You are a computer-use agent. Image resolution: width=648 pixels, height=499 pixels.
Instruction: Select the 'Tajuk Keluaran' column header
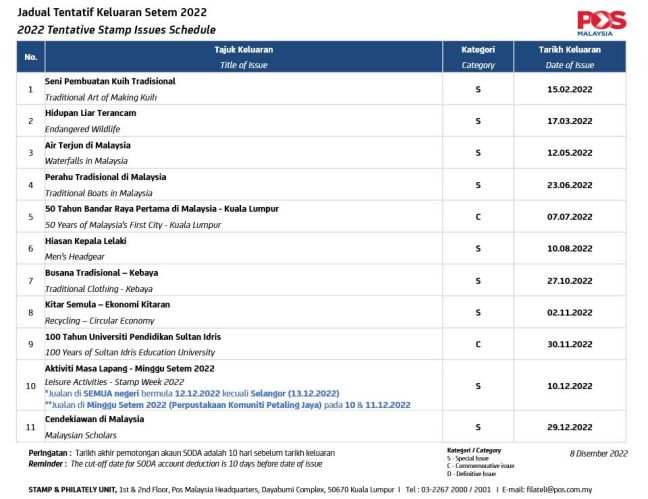coord(243,49)
